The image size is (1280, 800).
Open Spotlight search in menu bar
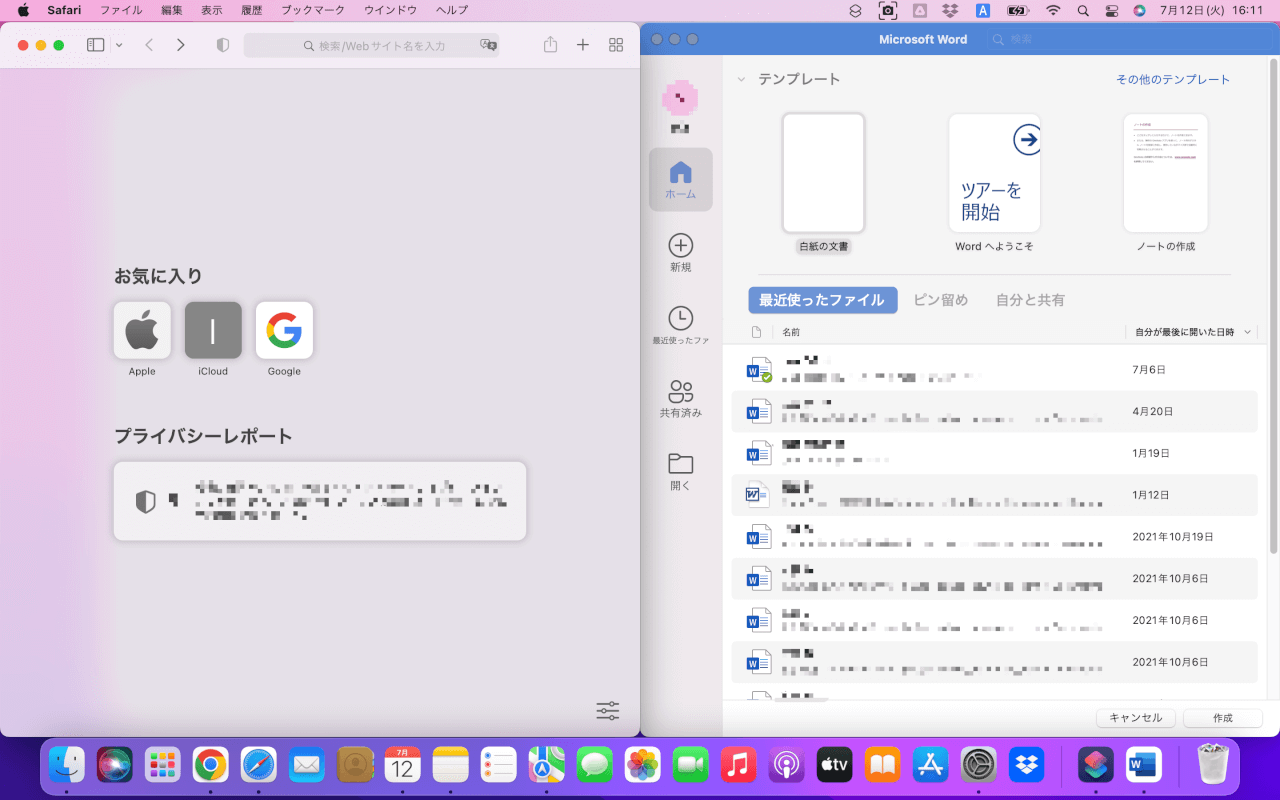pos(1083,10)
